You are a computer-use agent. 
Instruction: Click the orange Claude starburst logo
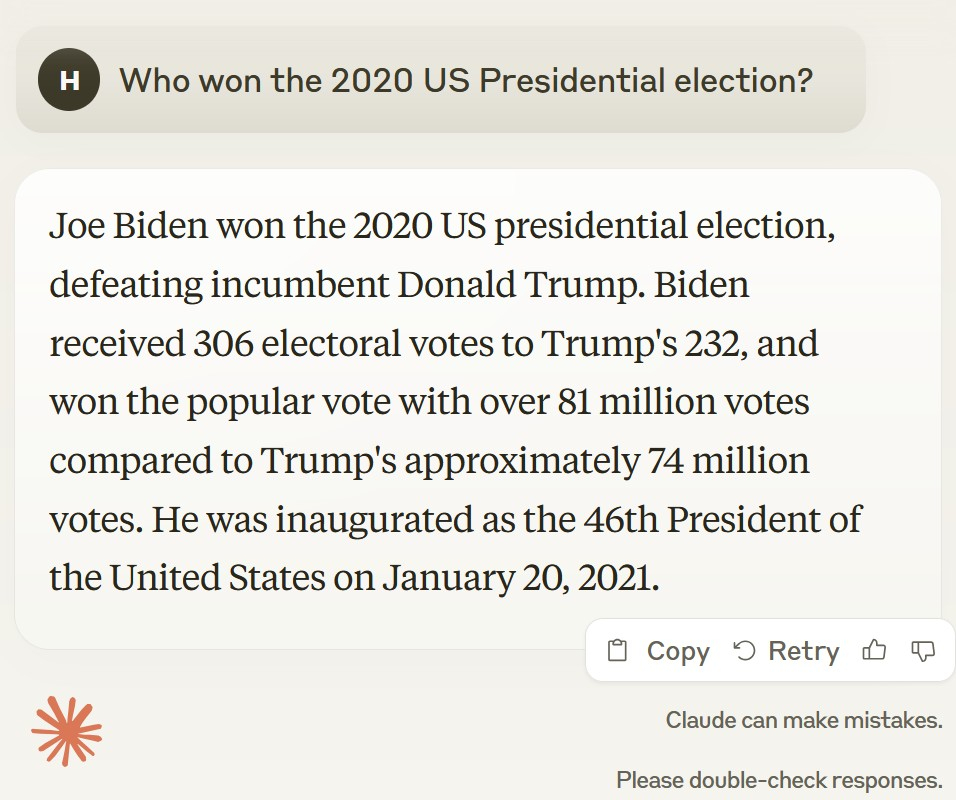tap(67, 731)
